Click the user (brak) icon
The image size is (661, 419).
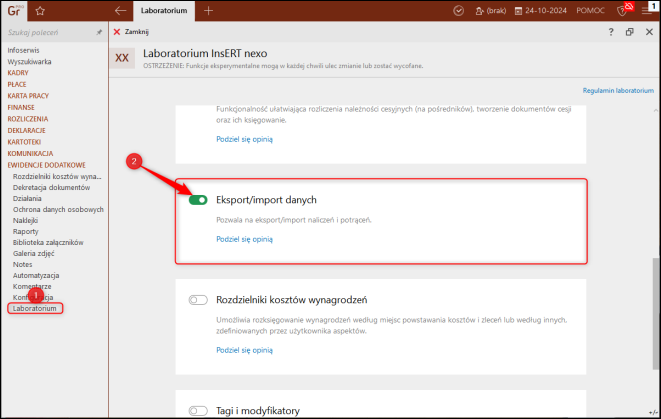click(490, 11)
